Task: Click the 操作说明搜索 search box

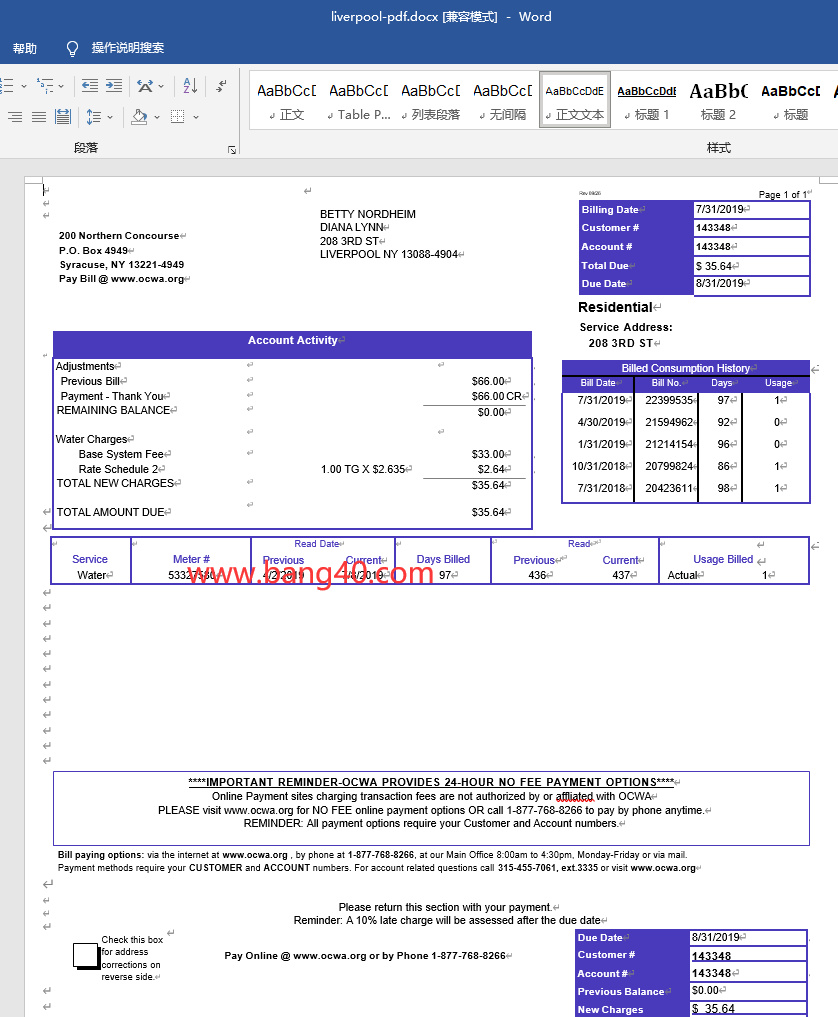Action: pyautogui.click(x=128, y=48)
